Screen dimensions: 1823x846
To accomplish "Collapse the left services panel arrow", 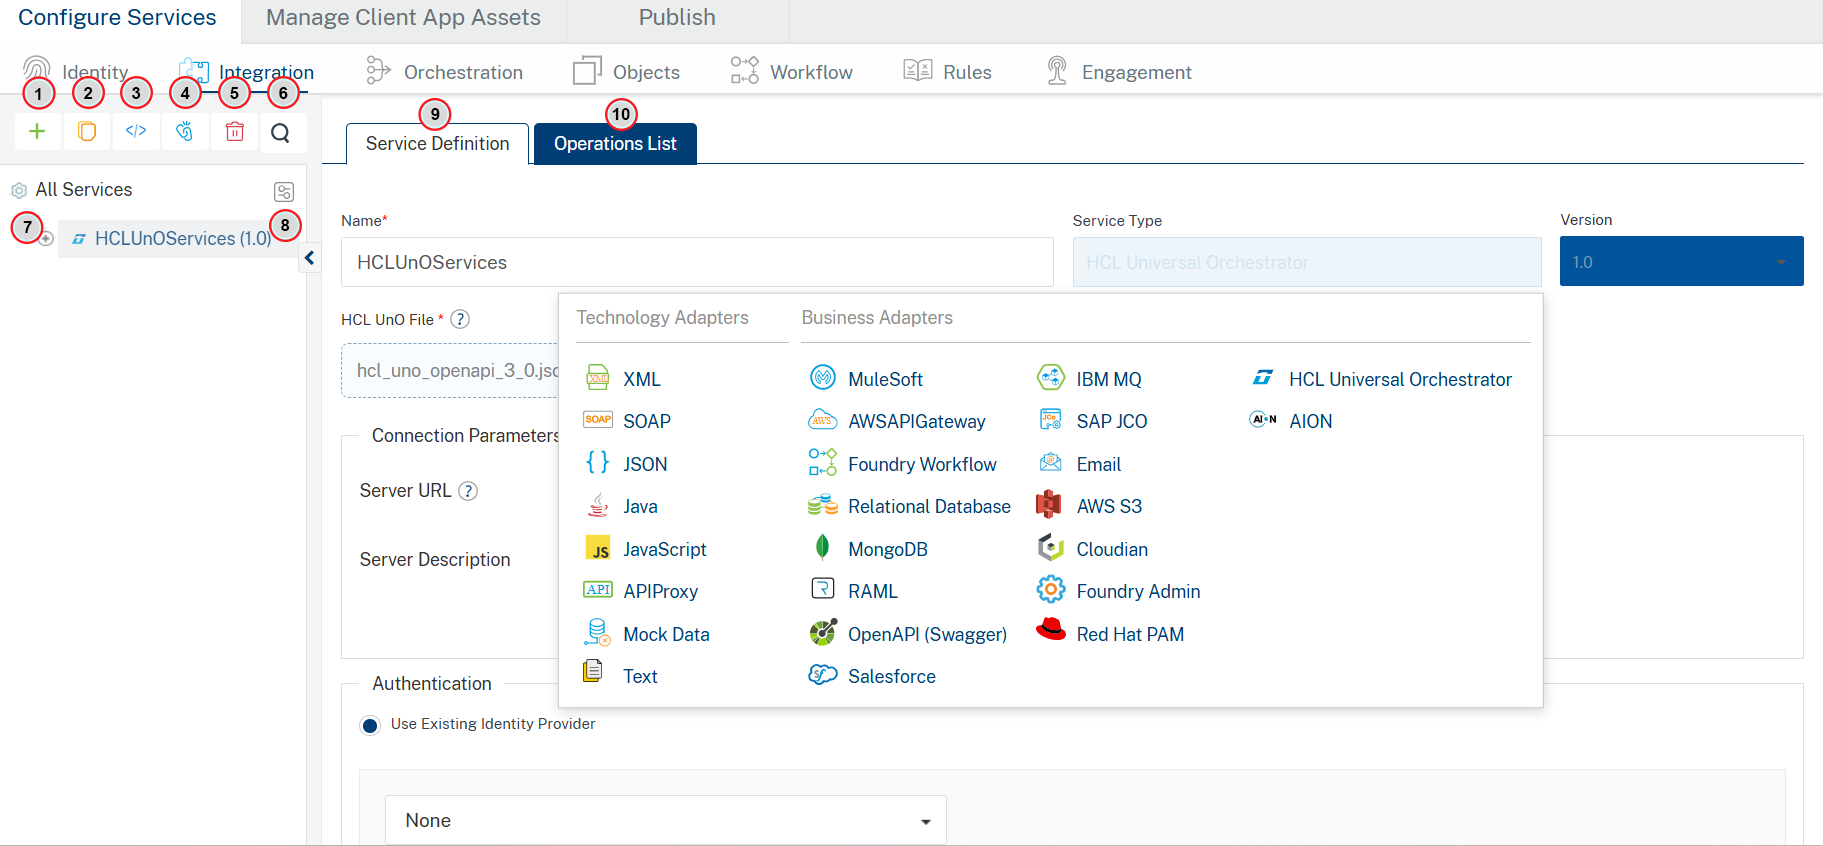I will 310,258.
